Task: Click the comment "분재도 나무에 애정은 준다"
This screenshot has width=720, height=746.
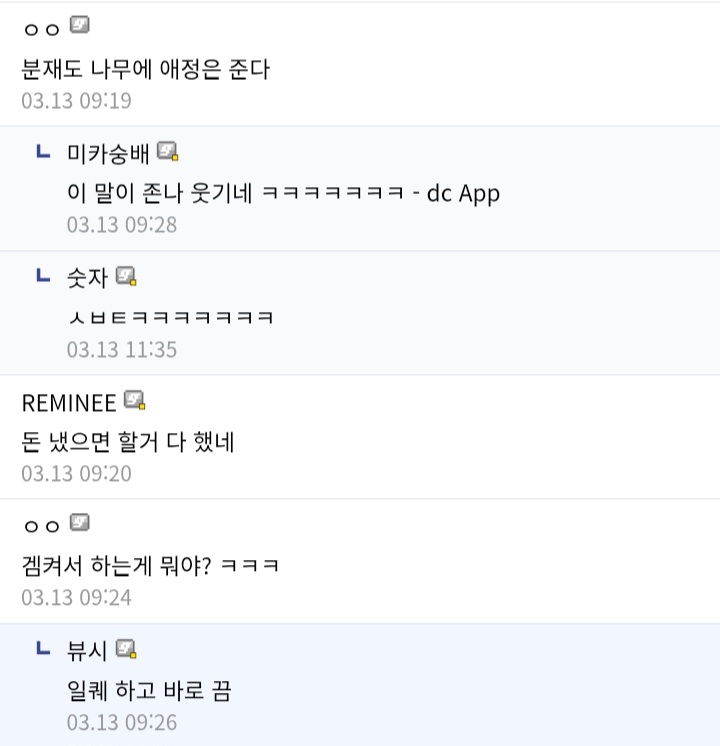Action: pos(146,70)
